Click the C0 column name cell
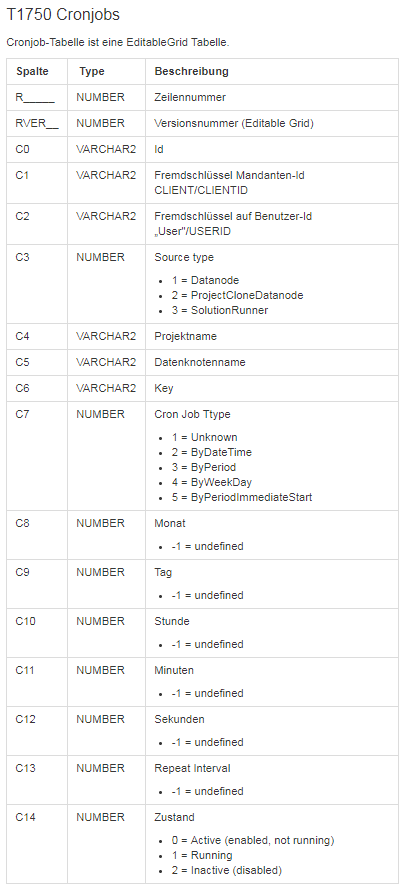404x888 pixels. point(37,150)
